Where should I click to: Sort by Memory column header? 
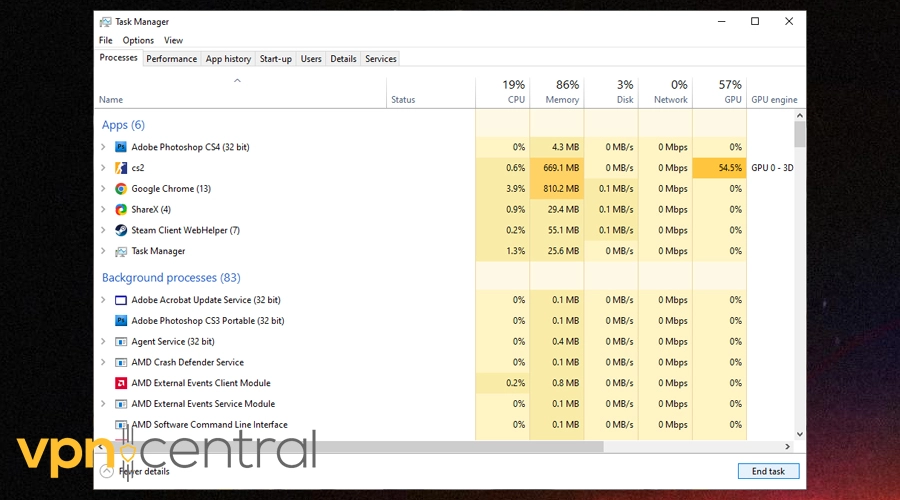pyautogui.click(x=557, y=92)
